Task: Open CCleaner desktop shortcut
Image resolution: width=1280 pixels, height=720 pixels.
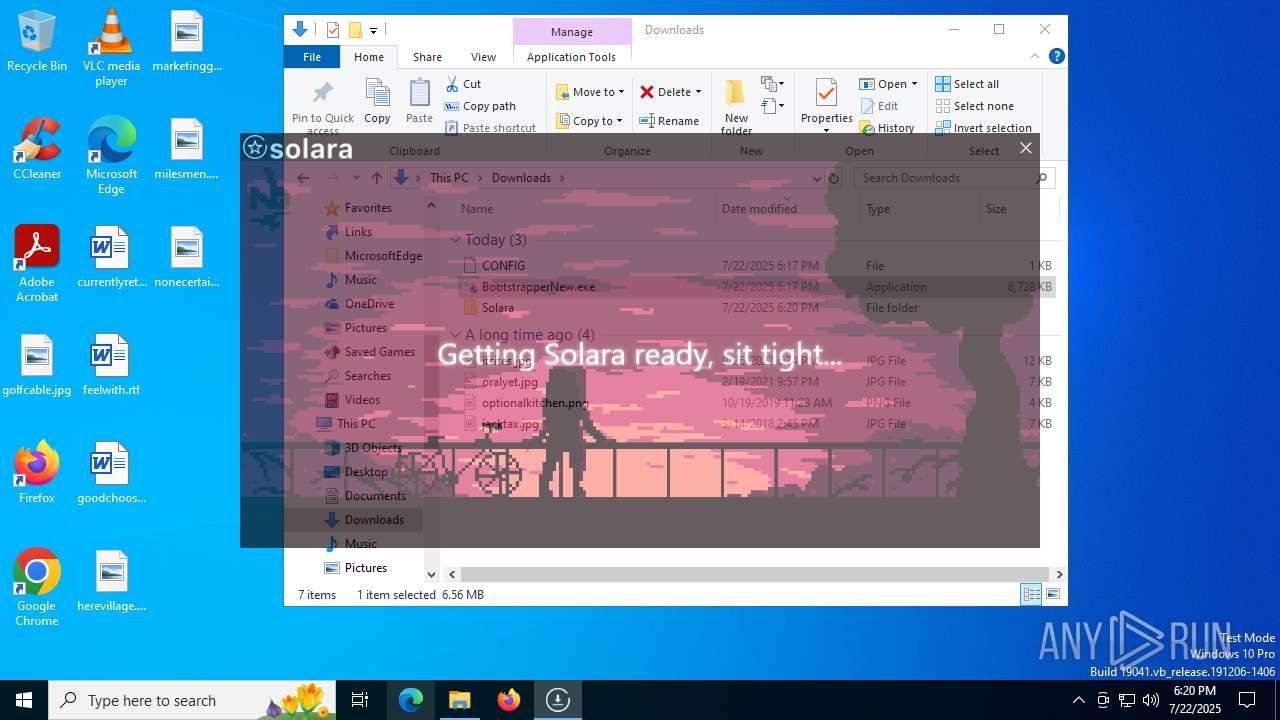Action: coord(37,150)
